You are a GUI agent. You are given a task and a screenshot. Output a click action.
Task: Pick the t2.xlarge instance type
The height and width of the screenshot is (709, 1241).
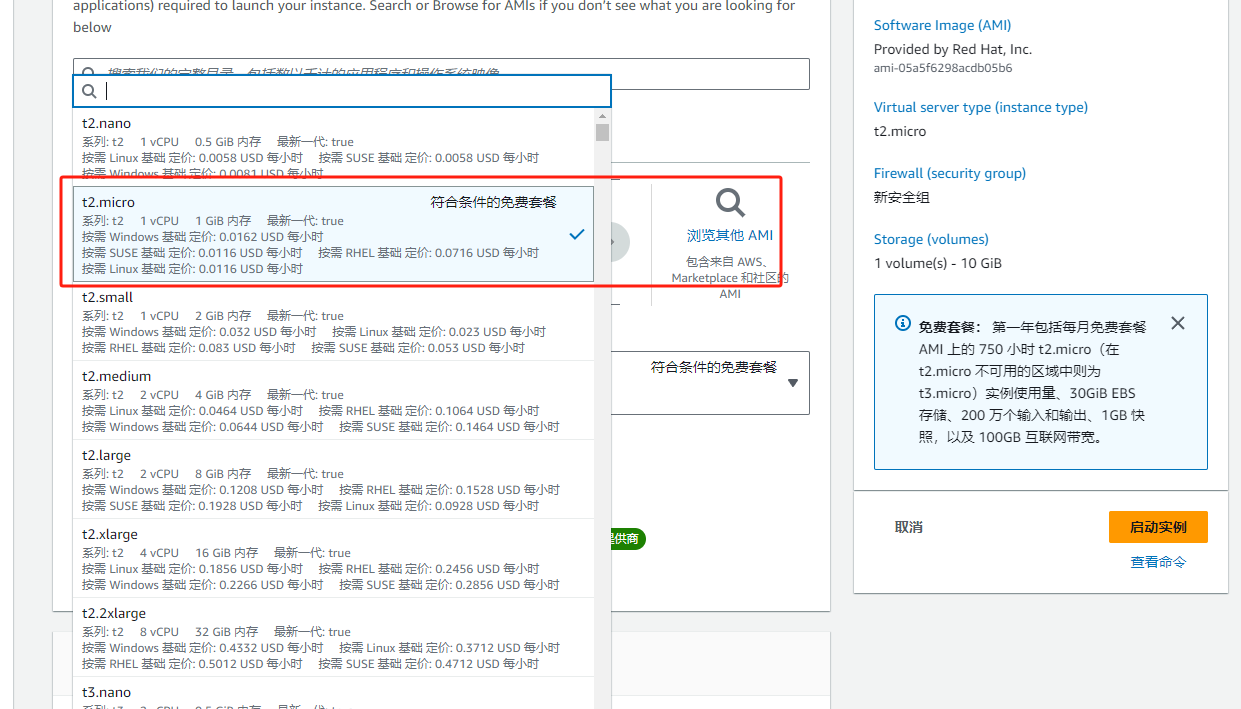click(x=333, y=559)
